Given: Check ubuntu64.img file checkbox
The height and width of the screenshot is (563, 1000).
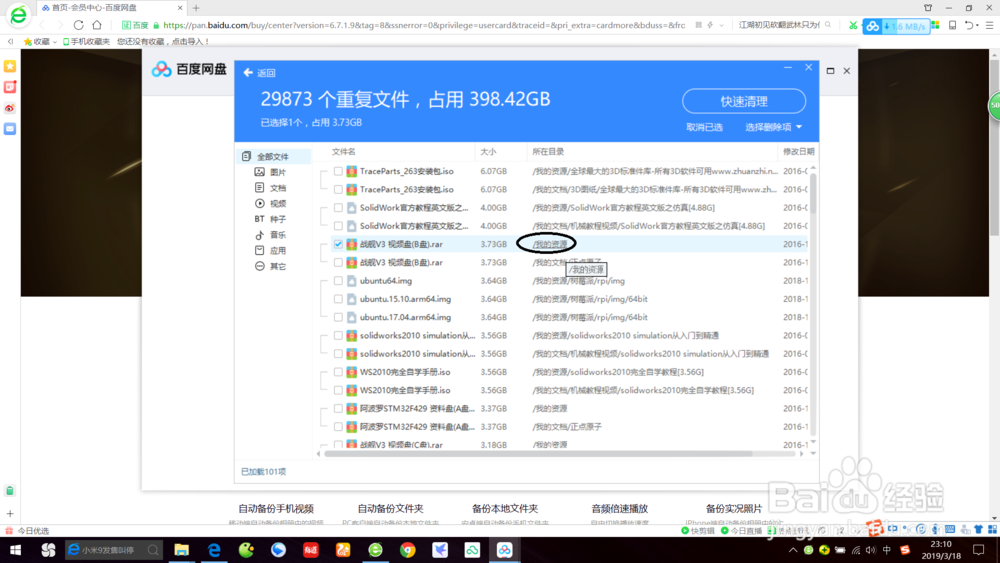Looking at the screenshot, I should (339, 281).
